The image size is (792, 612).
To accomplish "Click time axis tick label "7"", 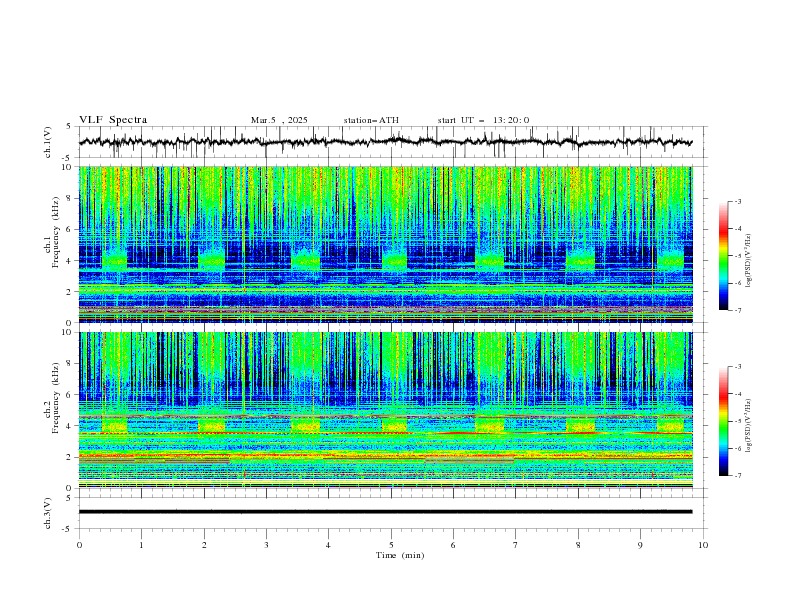I will pyautogui.click(x=516, y=545).
